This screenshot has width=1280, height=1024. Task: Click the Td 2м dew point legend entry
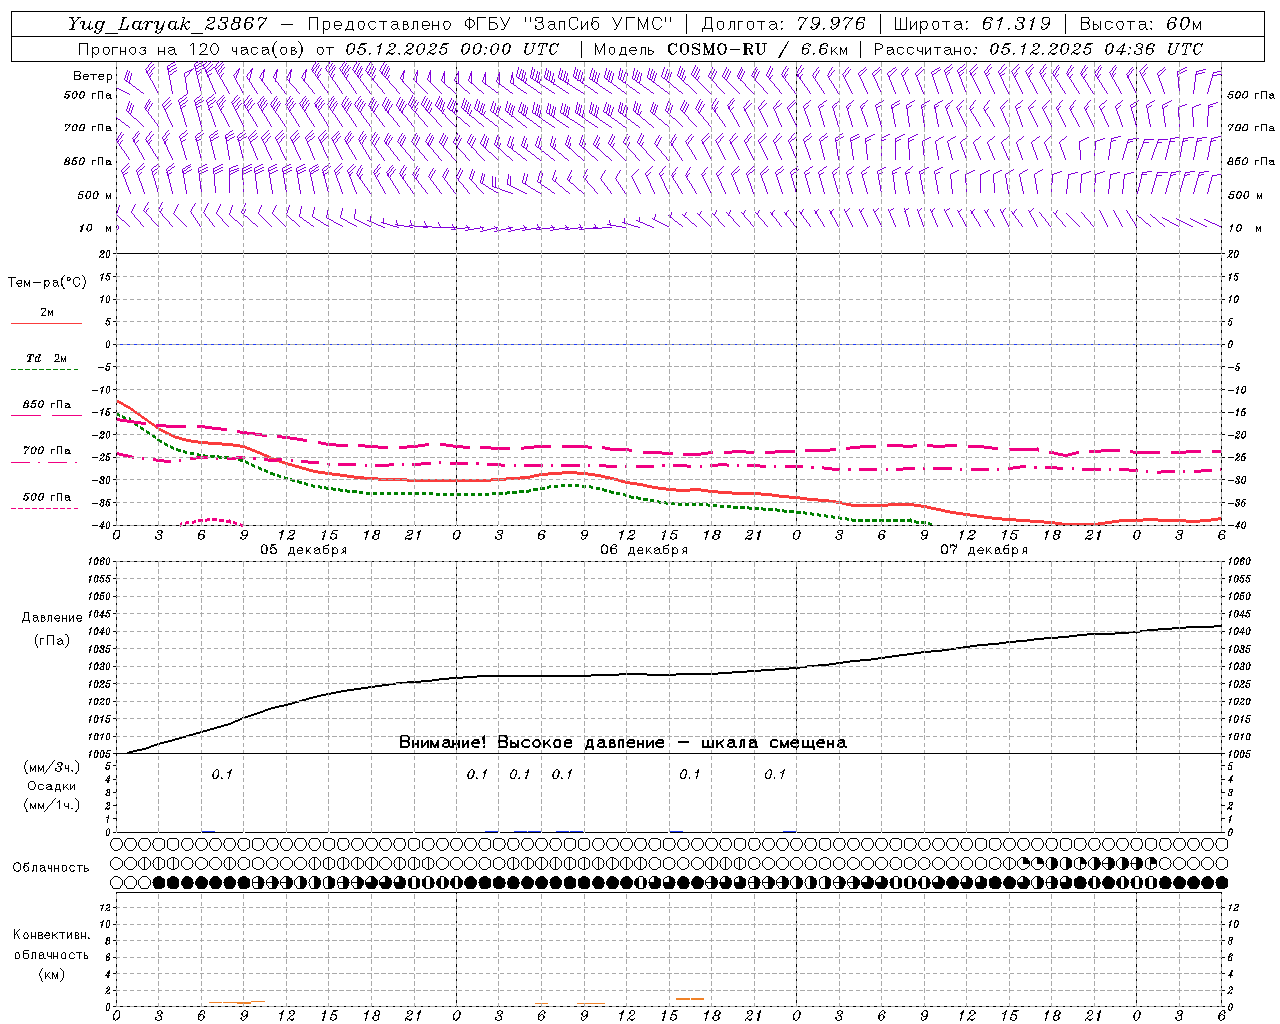point(46,358)
